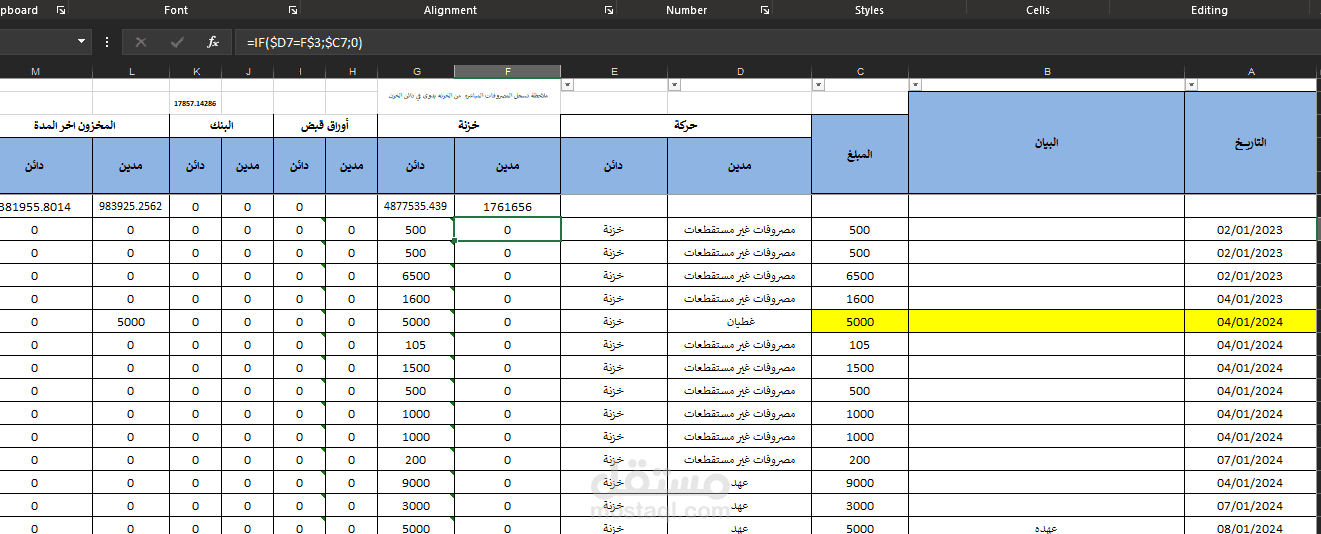Click the مدين subheader under خزنة
Viewport: 1321px width, 534px height.
click(x=508, y=165)
